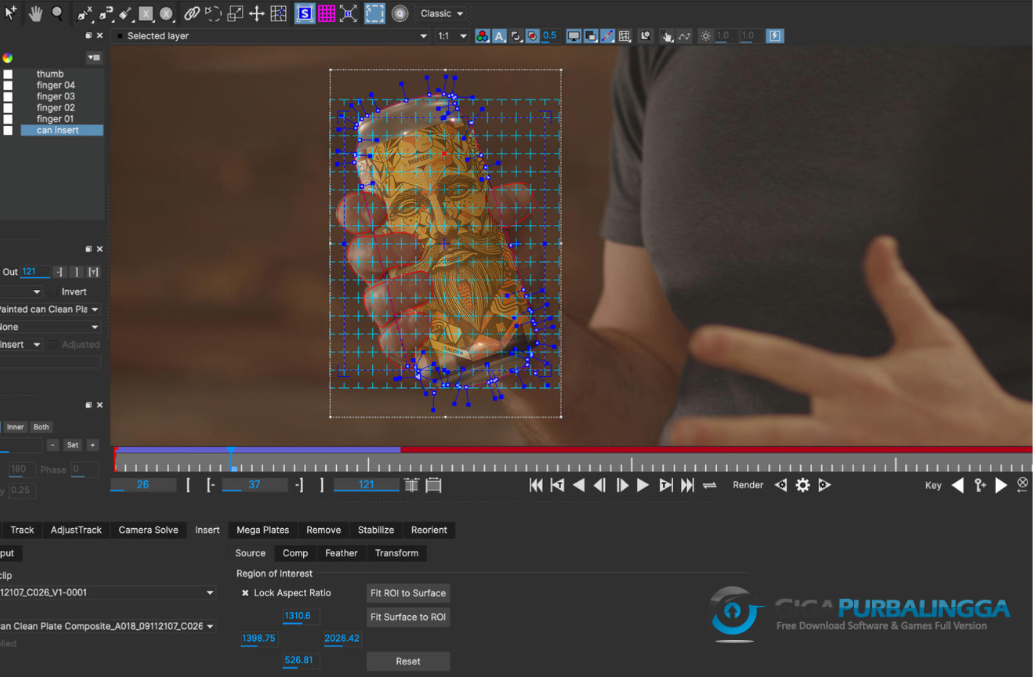
Task: Select the Zoom magnifier tool
Action: tap(57, 13)
